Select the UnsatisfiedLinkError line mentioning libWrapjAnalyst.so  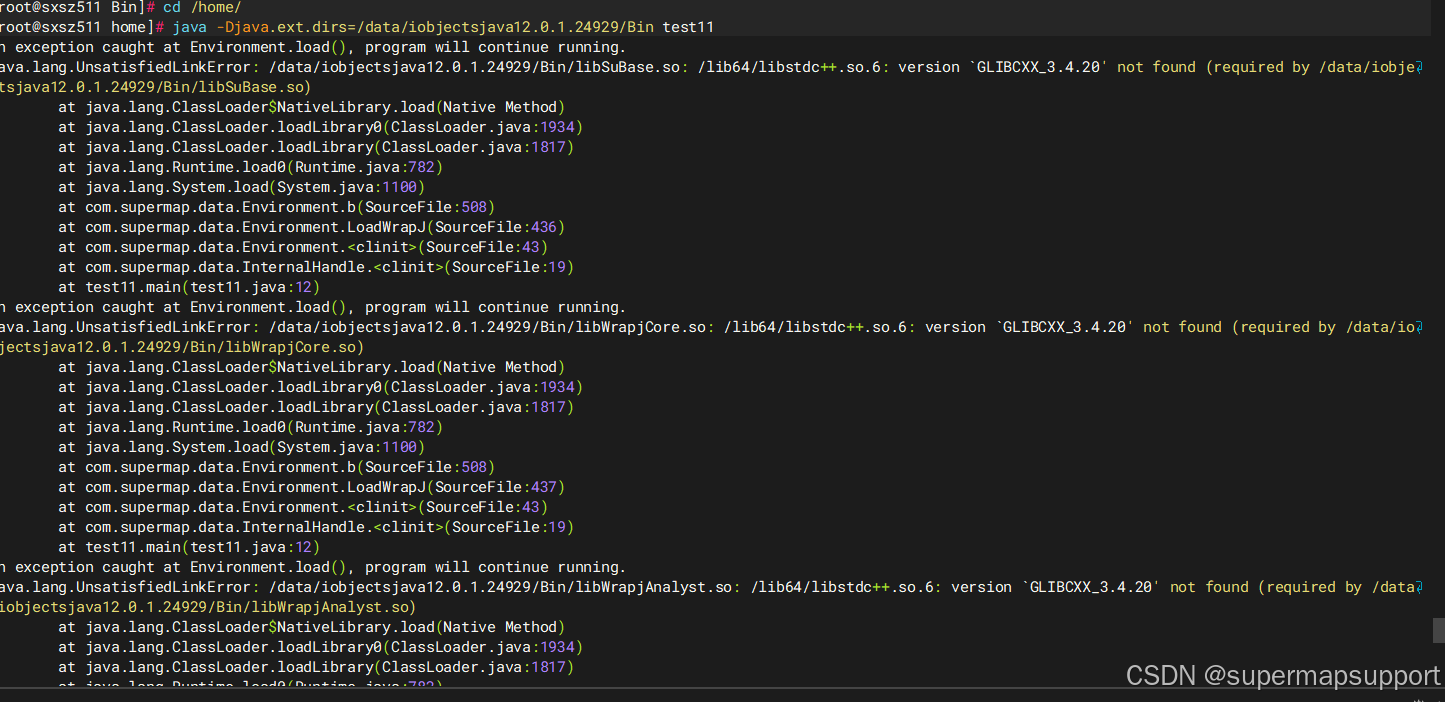pyautogui.click(x=710, y=587)
